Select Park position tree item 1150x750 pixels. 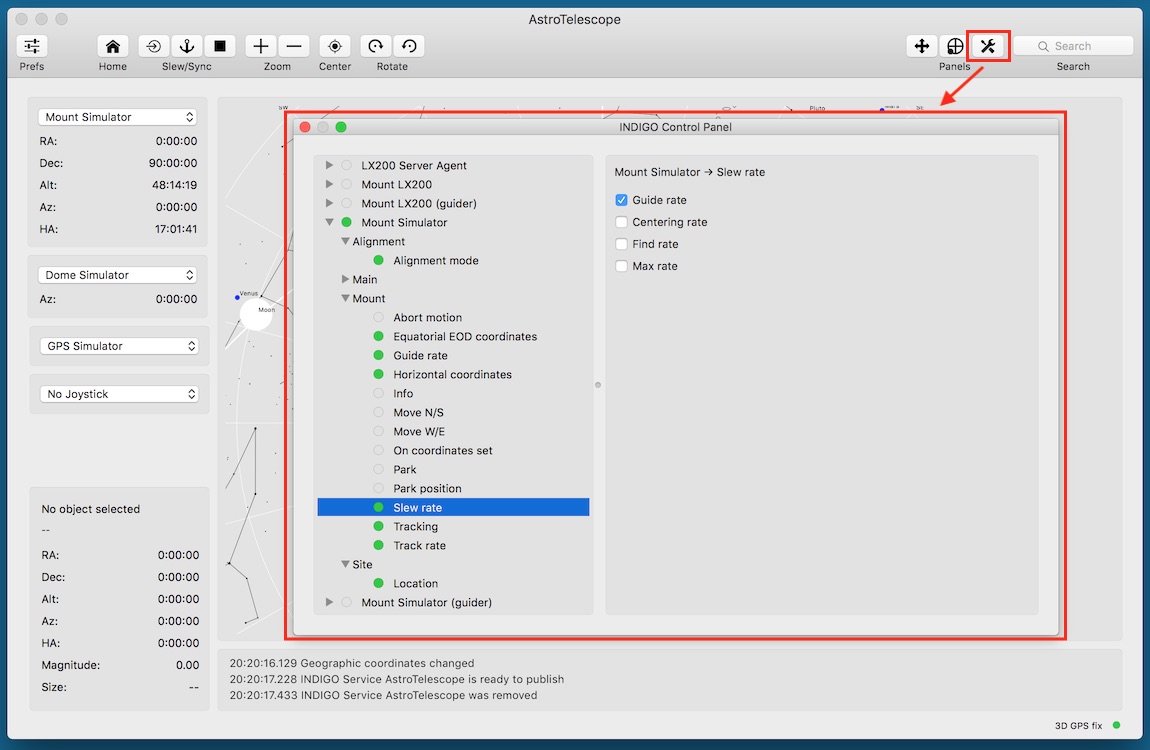tap(428, 489)
